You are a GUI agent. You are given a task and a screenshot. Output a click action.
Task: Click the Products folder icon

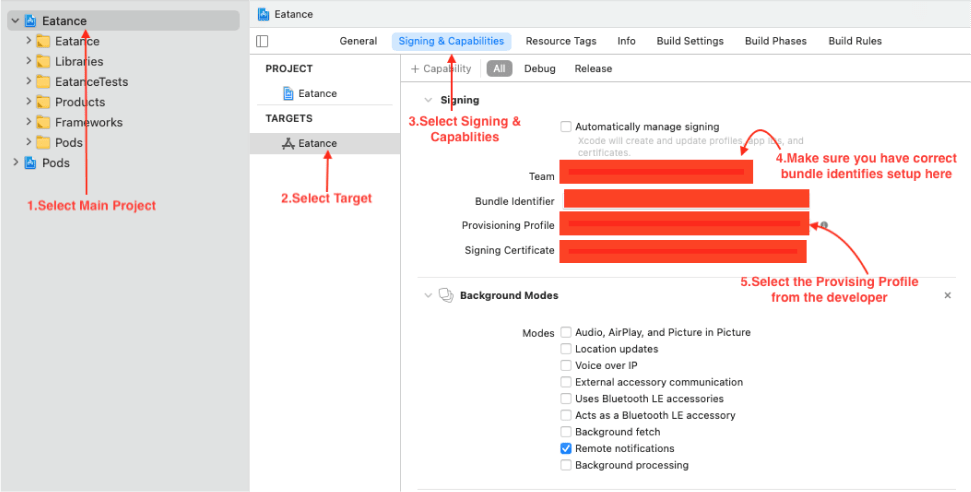point(43,102)
